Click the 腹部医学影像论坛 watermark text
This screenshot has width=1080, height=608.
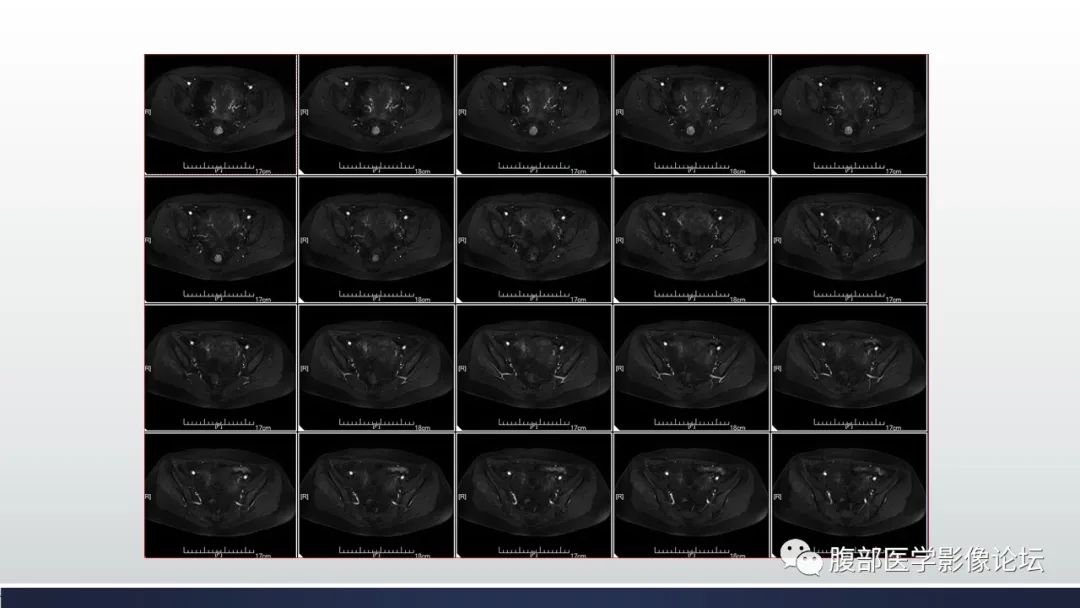(x=936, y=560)
